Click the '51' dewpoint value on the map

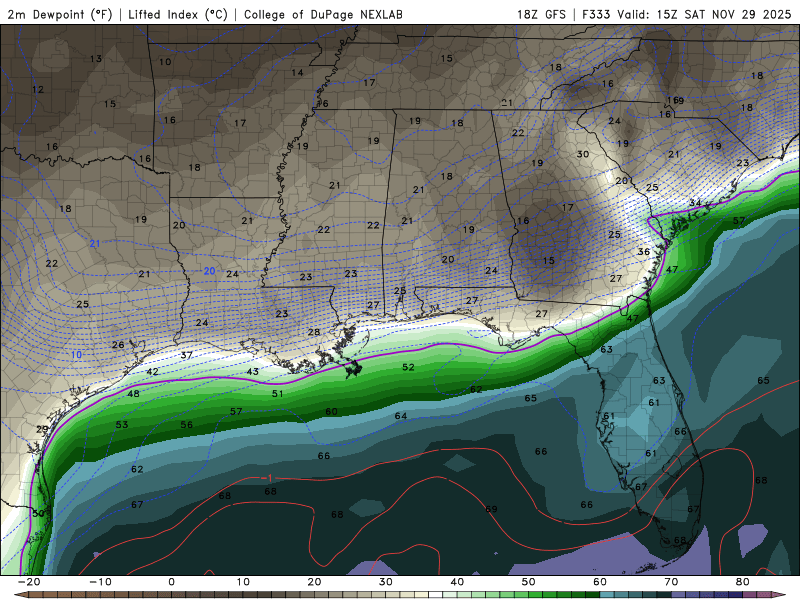[x=278, y=393]
